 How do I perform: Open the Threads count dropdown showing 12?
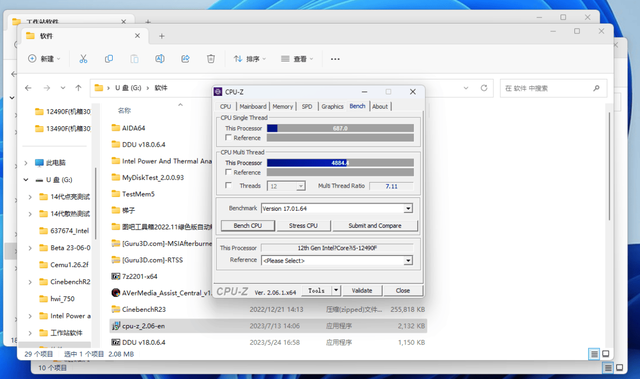pos(300,186)
